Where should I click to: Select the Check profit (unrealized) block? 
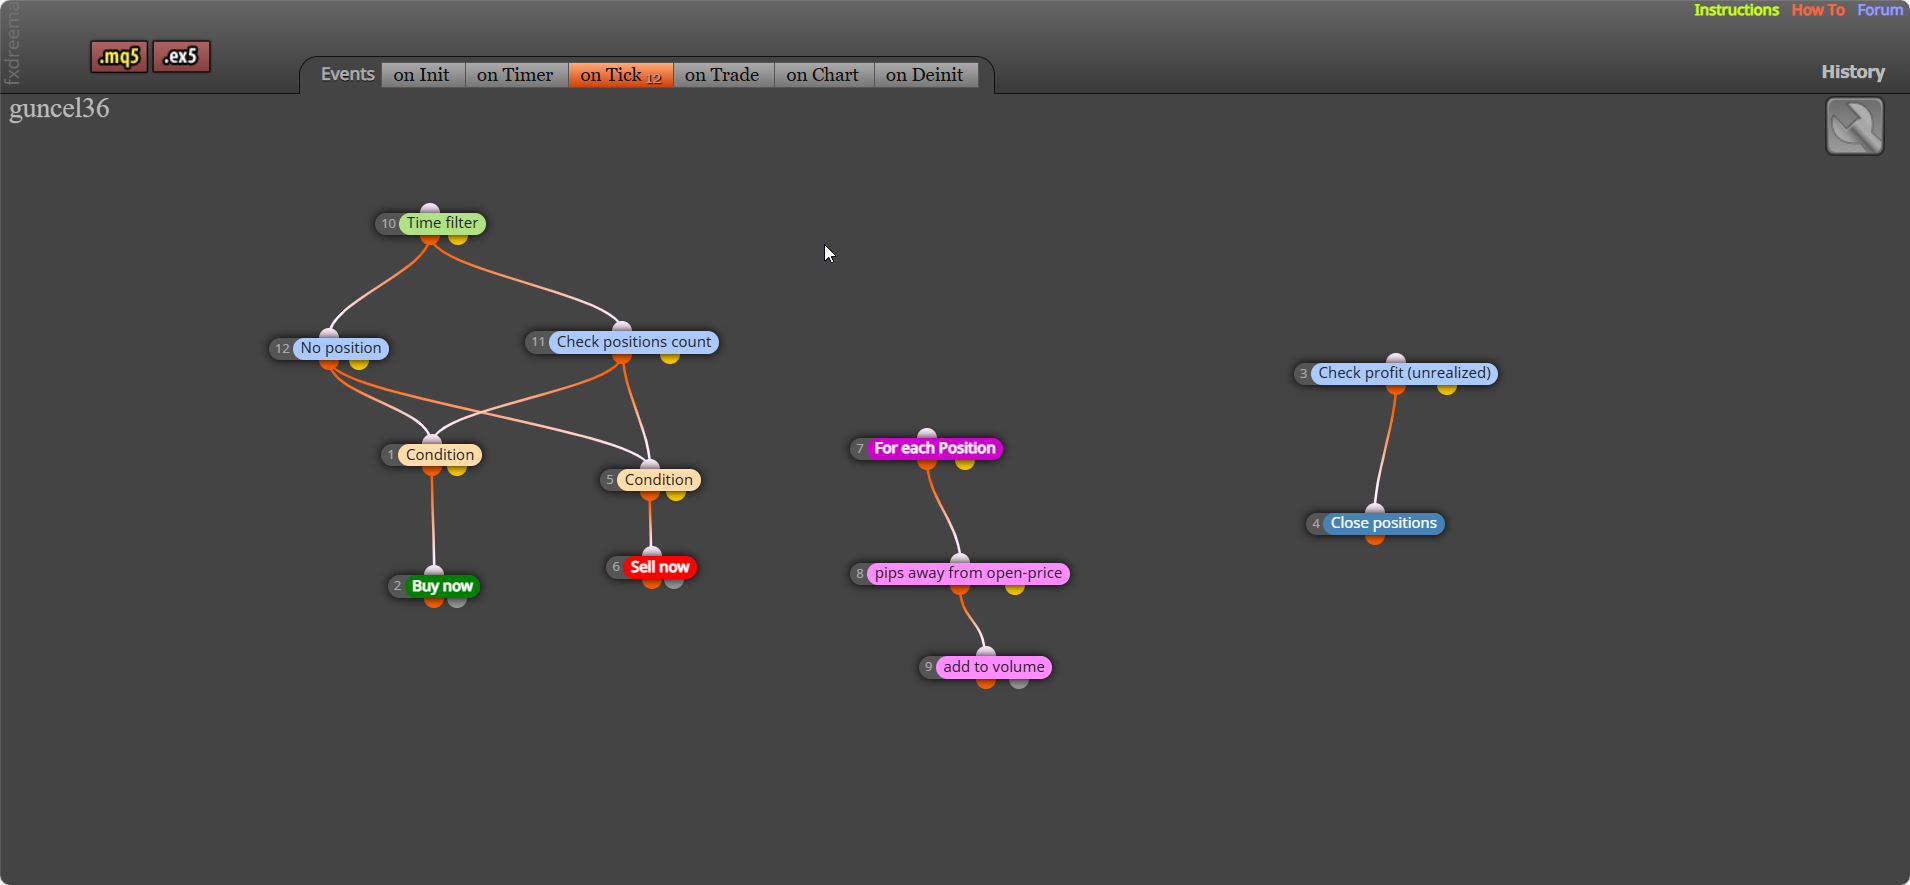(1404, 373)
